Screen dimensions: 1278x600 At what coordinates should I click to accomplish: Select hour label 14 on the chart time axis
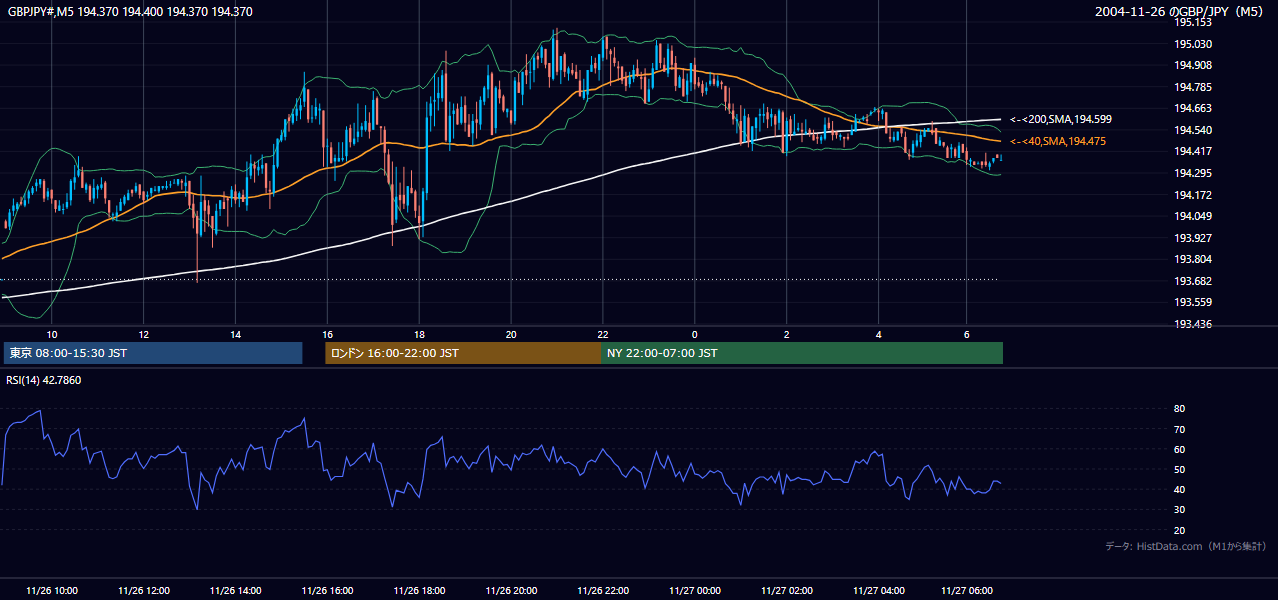click(x=235, y=334)
